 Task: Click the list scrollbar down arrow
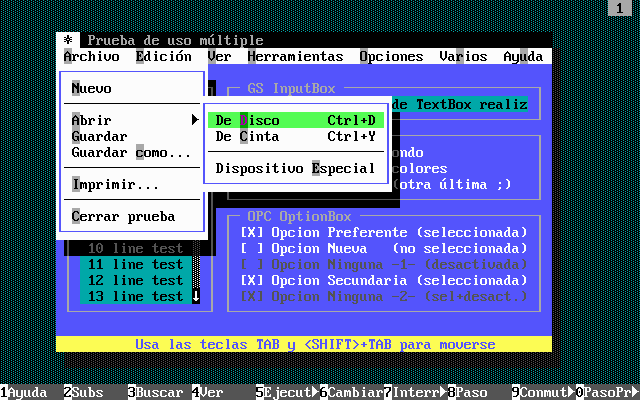point(196,296)
